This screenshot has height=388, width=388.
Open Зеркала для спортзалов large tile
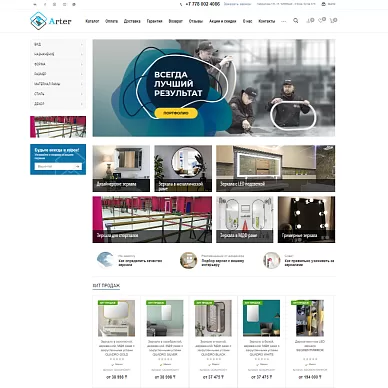coord(152,219)
